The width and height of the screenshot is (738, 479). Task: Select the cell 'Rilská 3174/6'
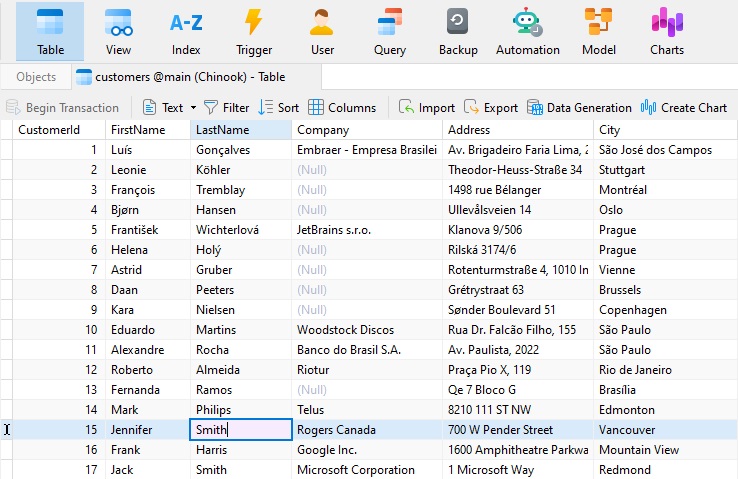point(518,250)
